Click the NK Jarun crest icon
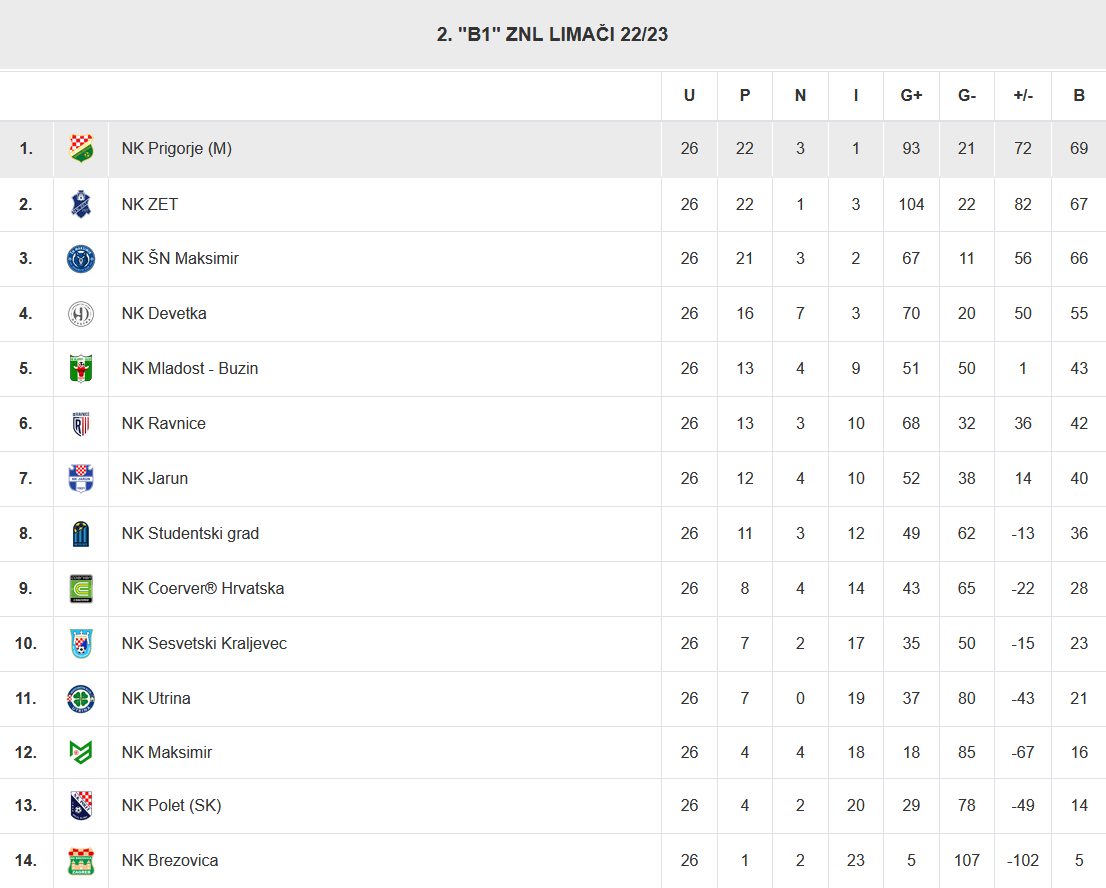The image size is (1106, 888). pyautogui.click(x=81, y=478)
